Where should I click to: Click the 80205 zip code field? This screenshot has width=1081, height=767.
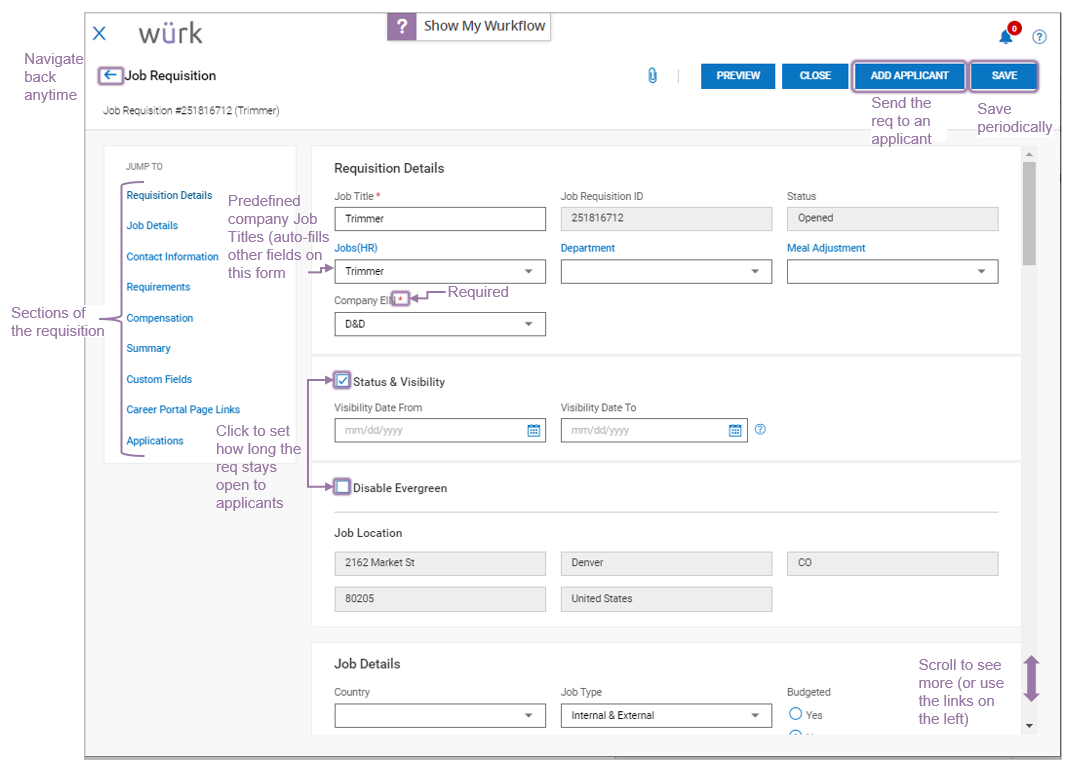point(440,599)
